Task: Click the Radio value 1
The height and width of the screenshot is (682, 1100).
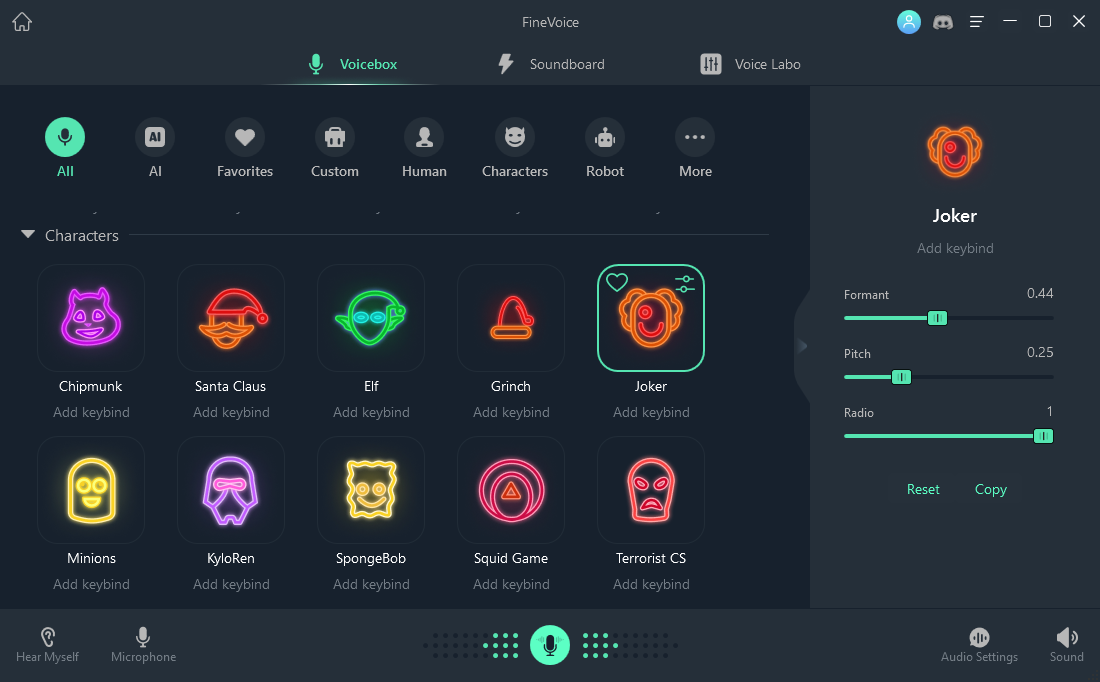Action: [1049, 411]
